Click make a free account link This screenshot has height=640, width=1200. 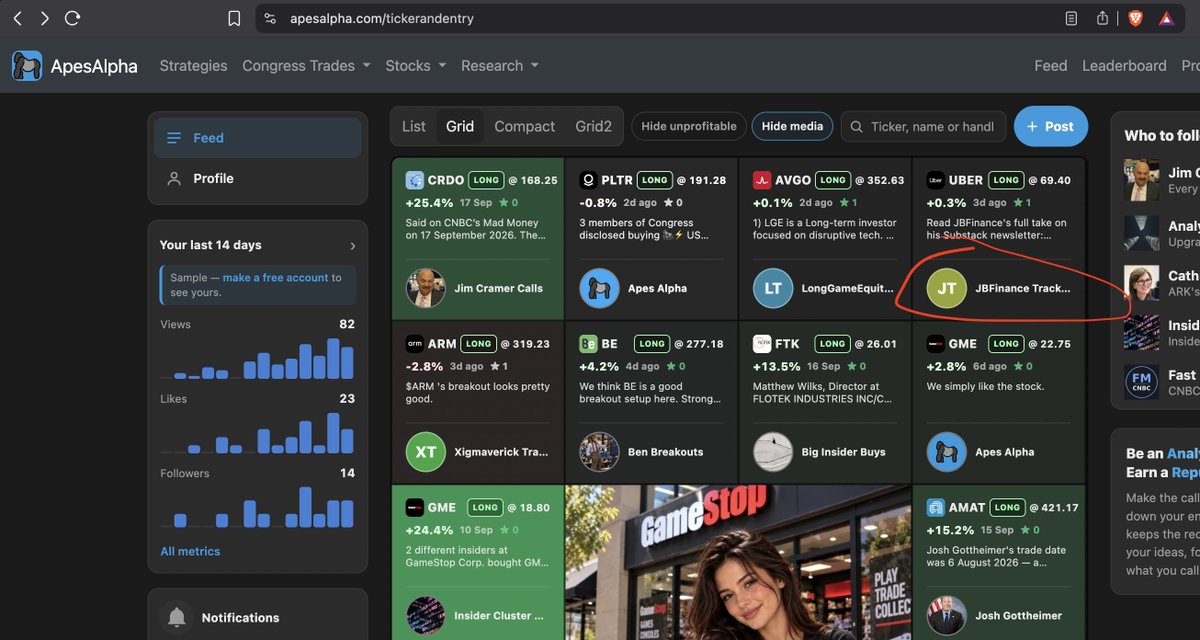[x=275, y=278]
